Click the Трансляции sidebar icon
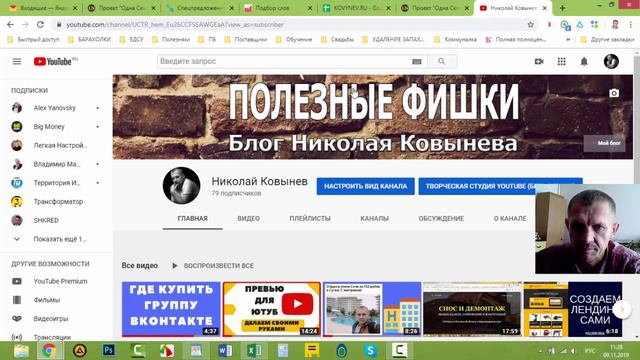 [x=17, y=337]
